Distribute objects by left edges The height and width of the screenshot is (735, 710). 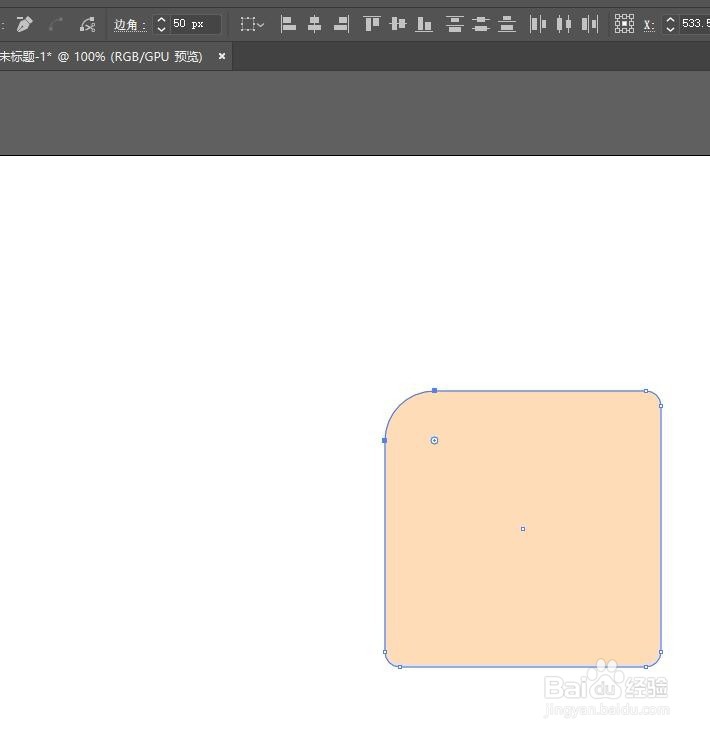coord(538,24)
